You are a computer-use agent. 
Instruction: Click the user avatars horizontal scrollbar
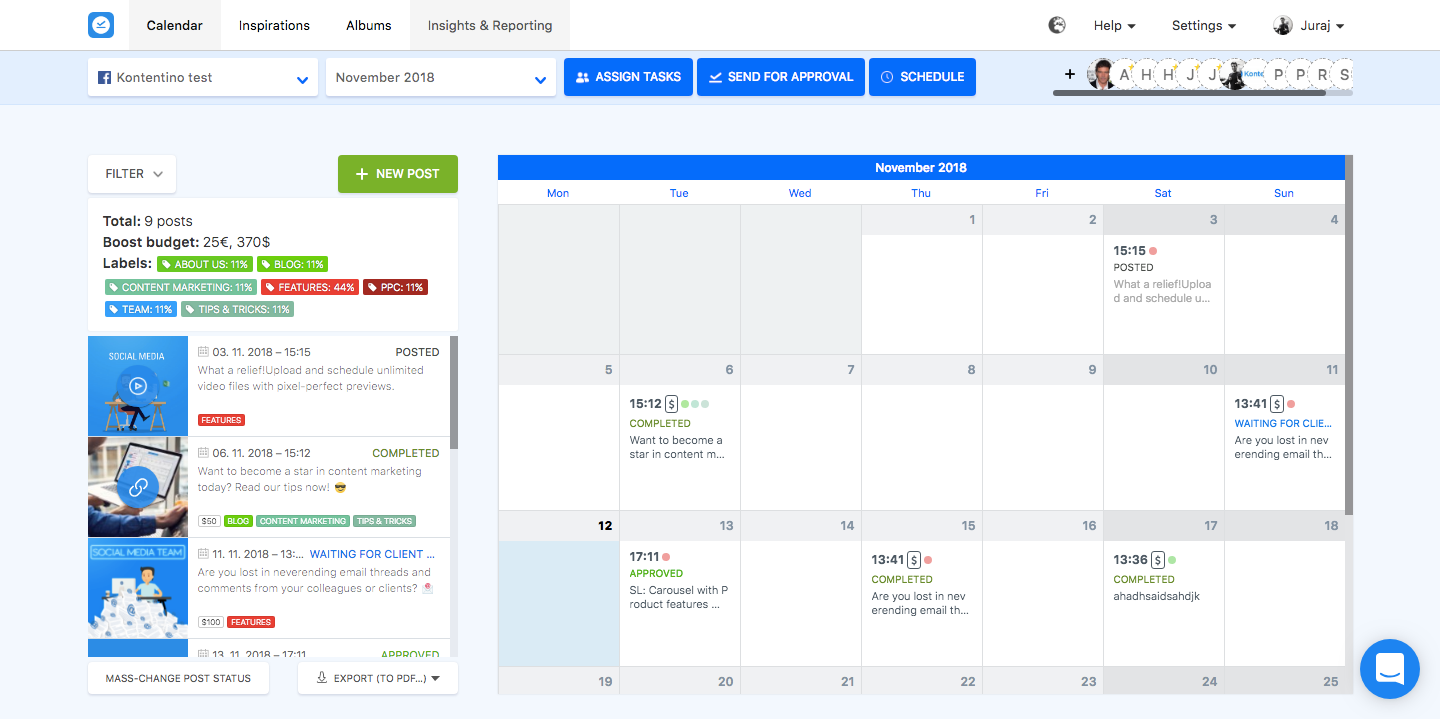[x=1190, y=93]
